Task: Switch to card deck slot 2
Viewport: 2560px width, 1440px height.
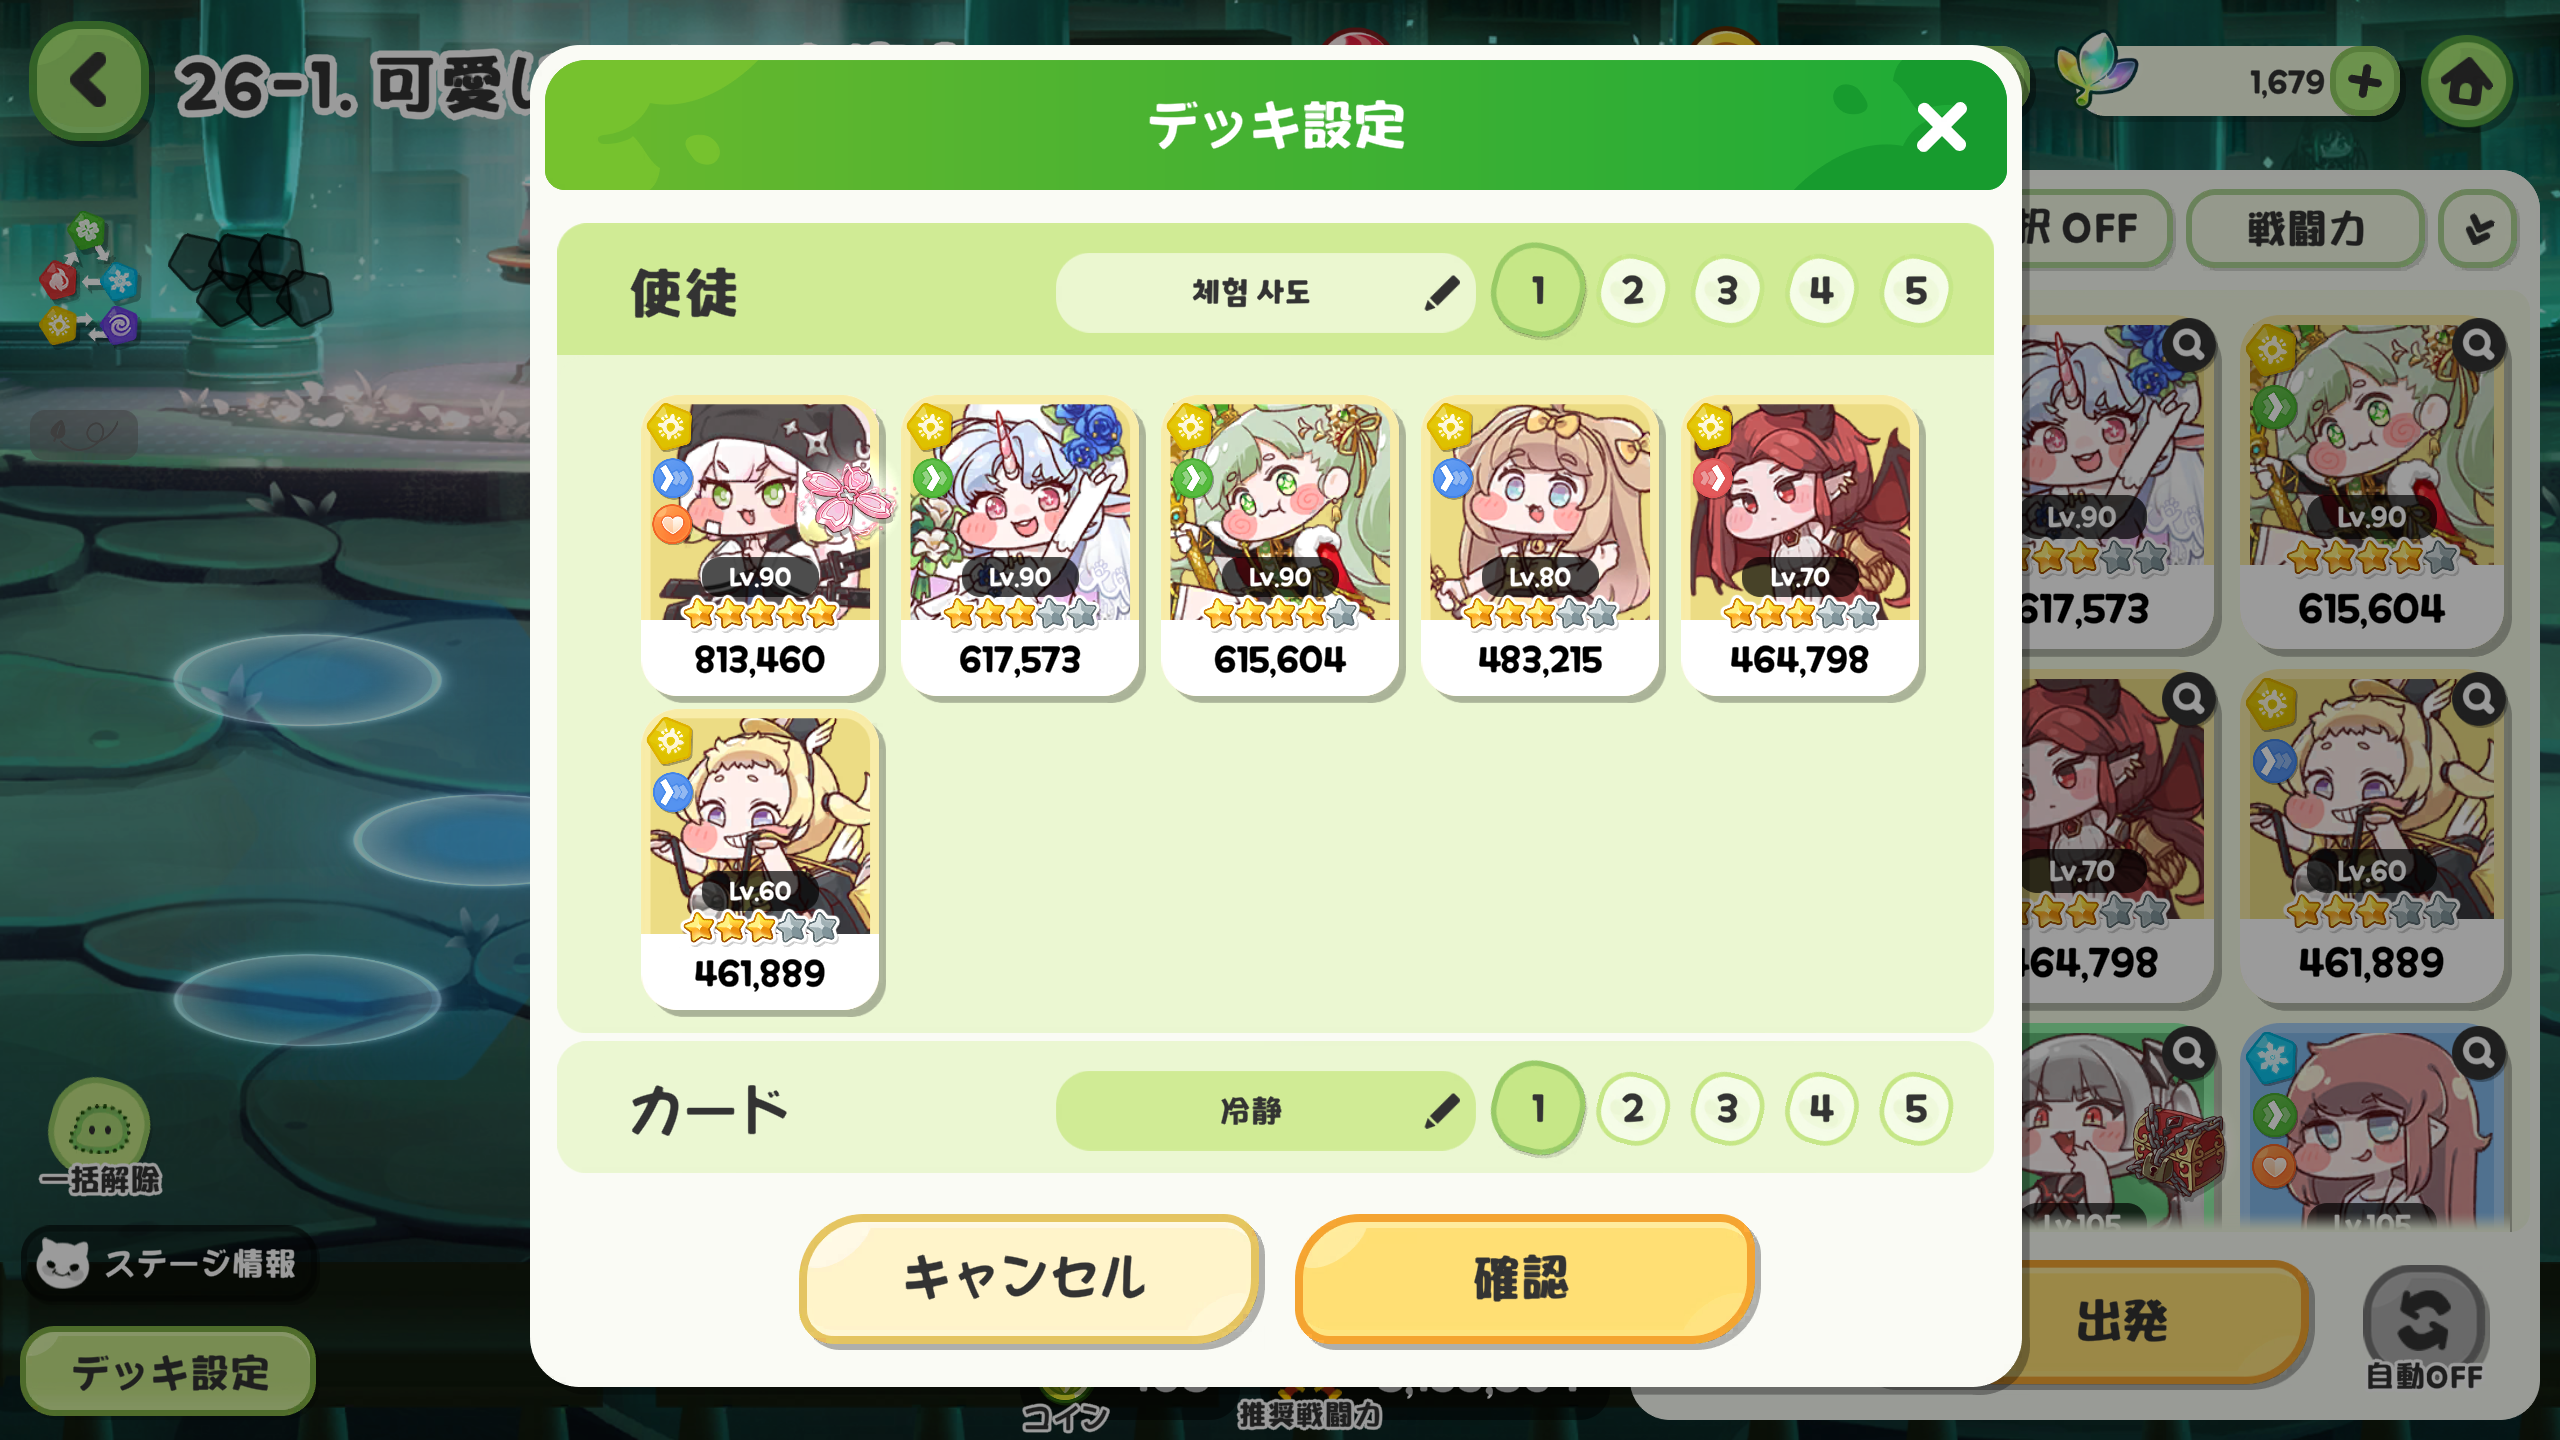Action: coord(1633,1109)
